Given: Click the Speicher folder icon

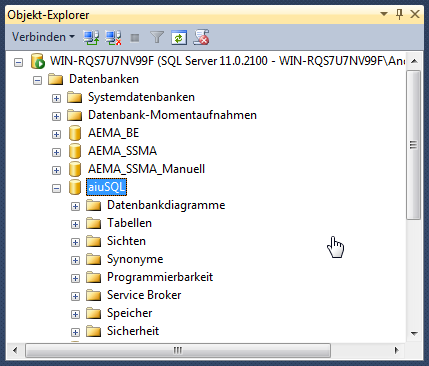Looking at the screenshot, I should pyautogui.click(x=93, y=313).
